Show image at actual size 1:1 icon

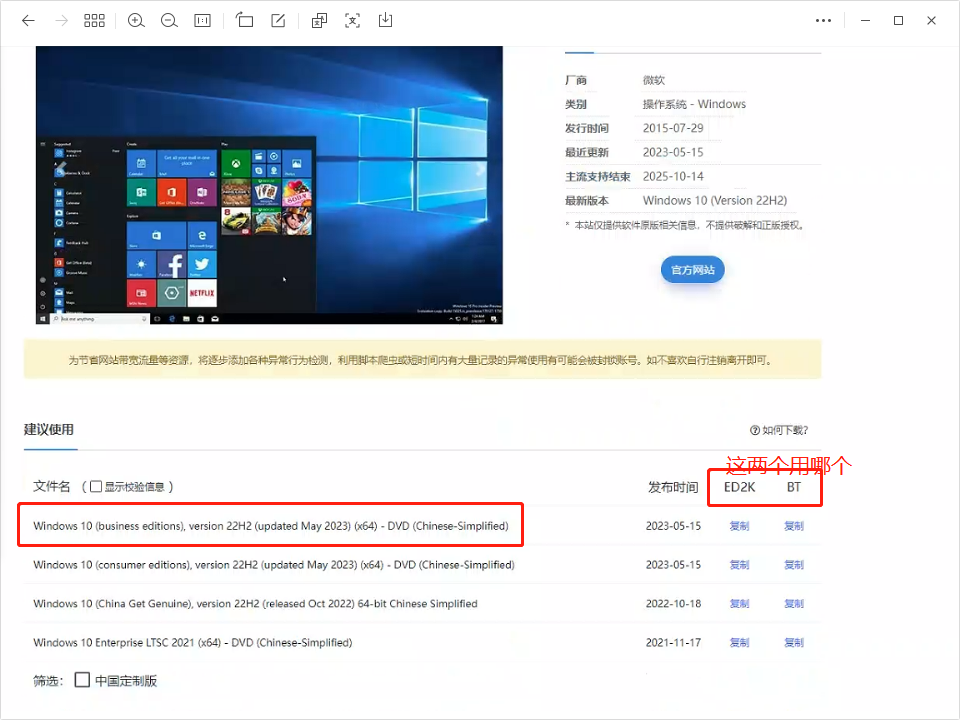coord(202,21)
